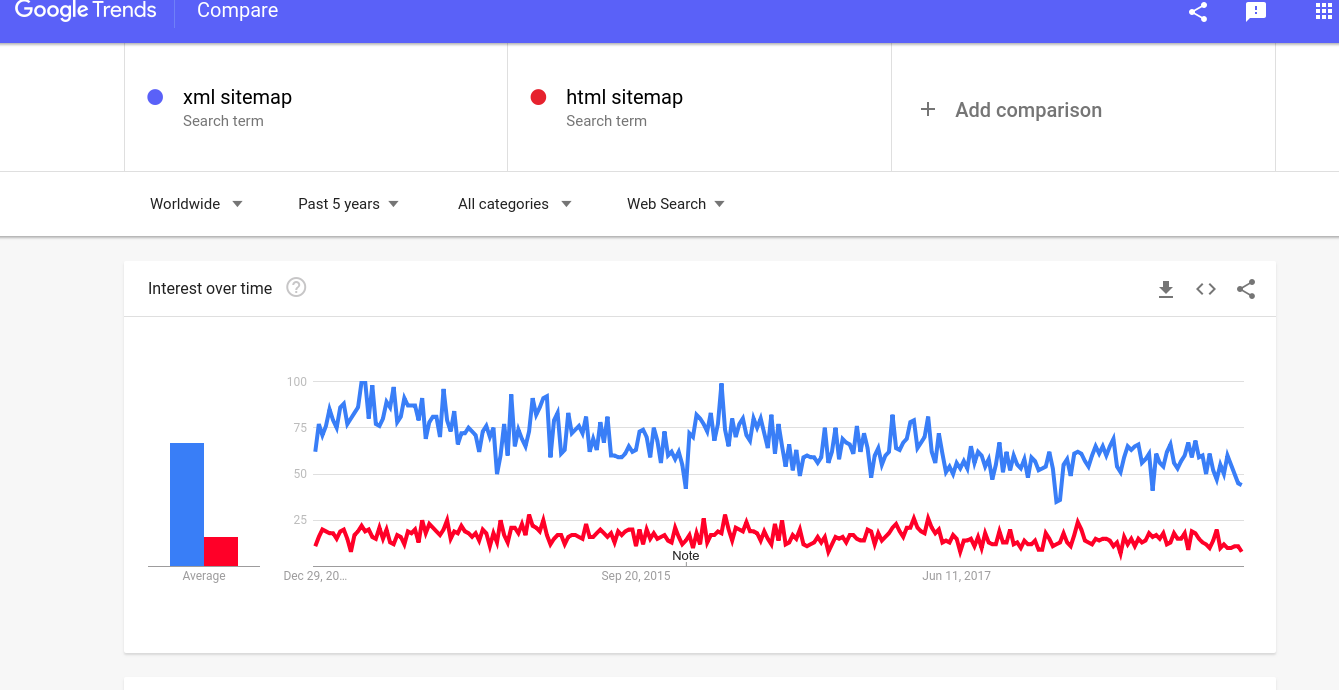
Task: Open the Worldwide region dropdown
Action: pos(196,204)
